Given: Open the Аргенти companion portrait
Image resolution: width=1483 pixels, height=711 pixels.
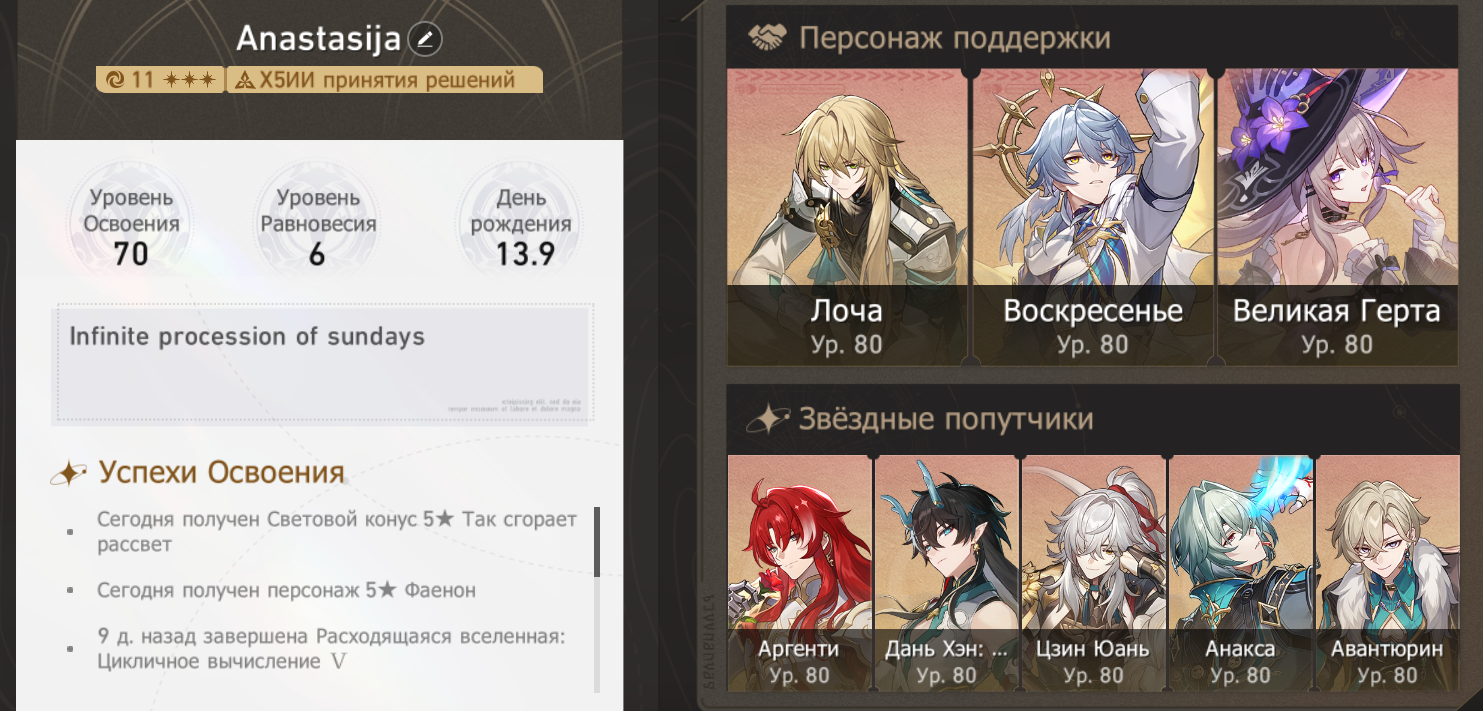Looking at the screenshot, I should tap(799, 573).
